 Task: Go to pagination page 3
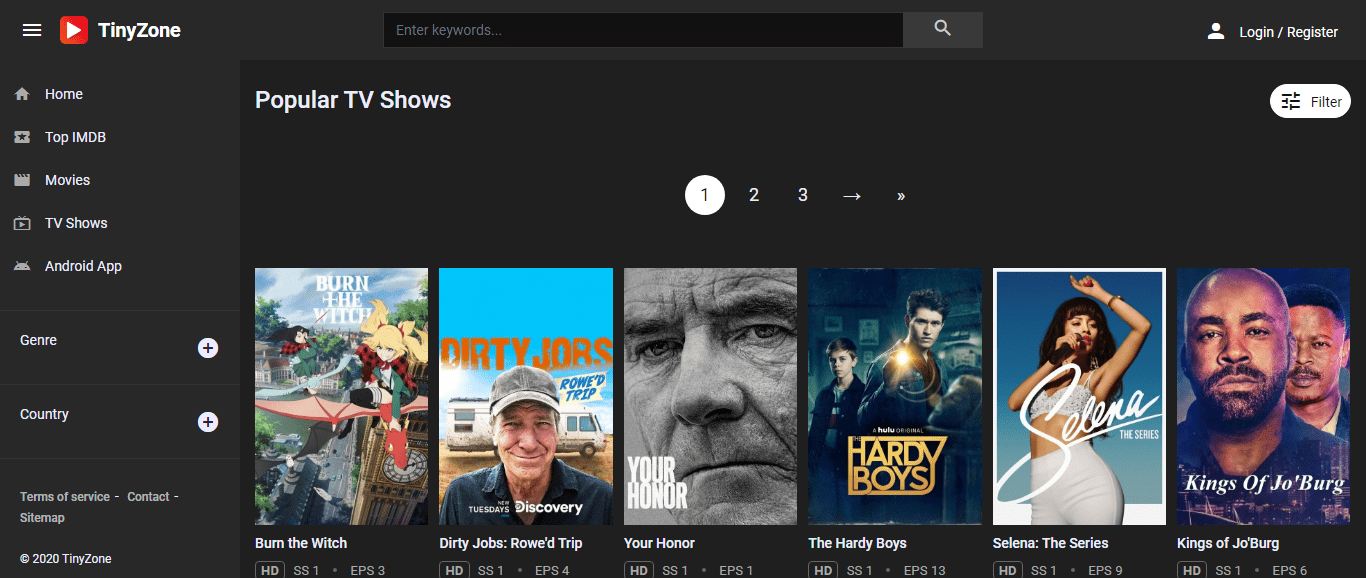coord(803,195)
